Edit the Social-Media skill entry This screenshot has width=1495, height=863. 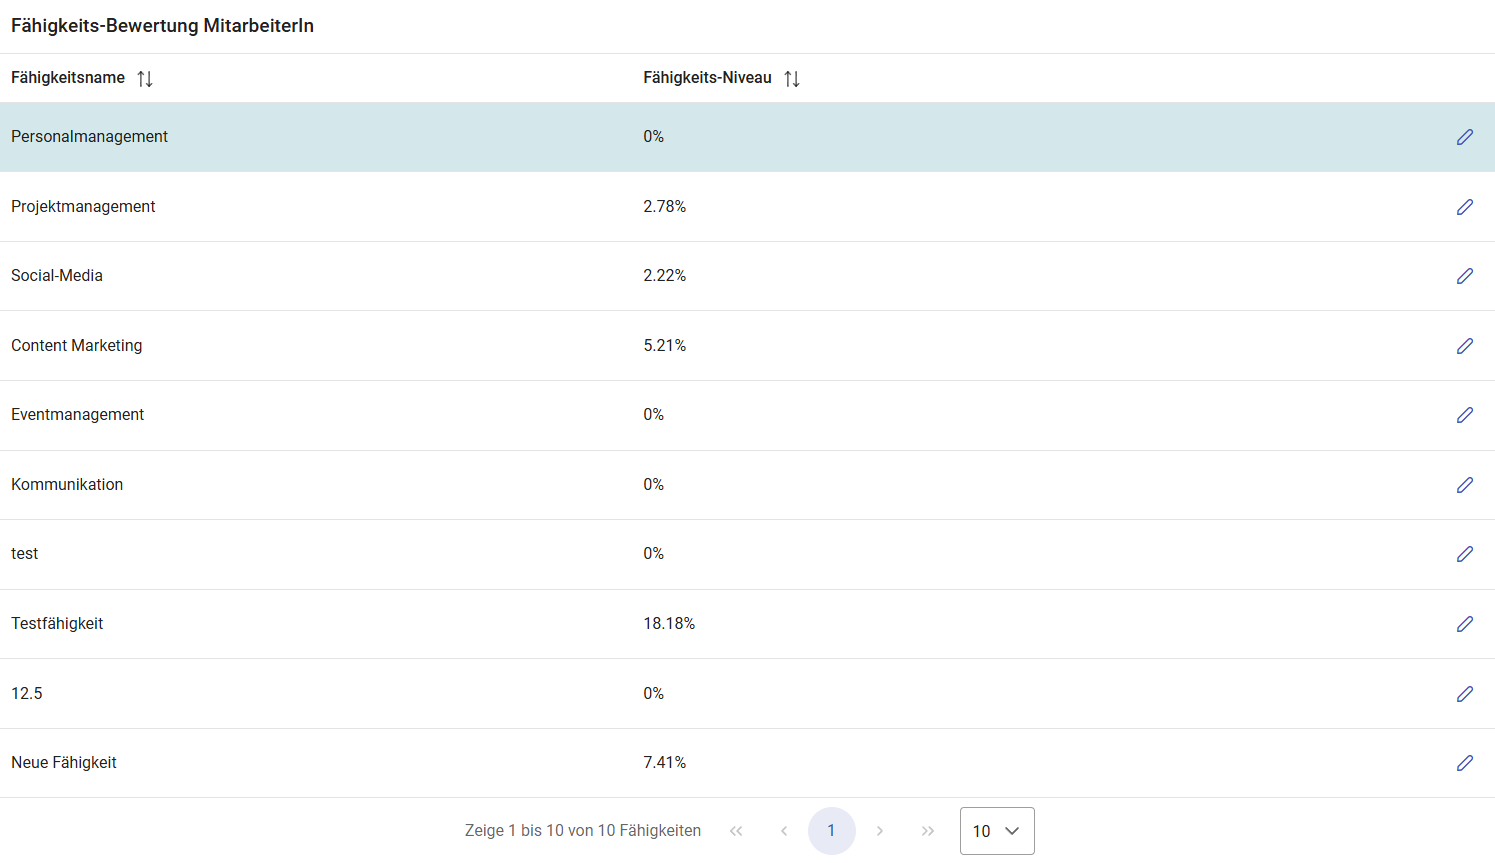(x=1465, y=276)
